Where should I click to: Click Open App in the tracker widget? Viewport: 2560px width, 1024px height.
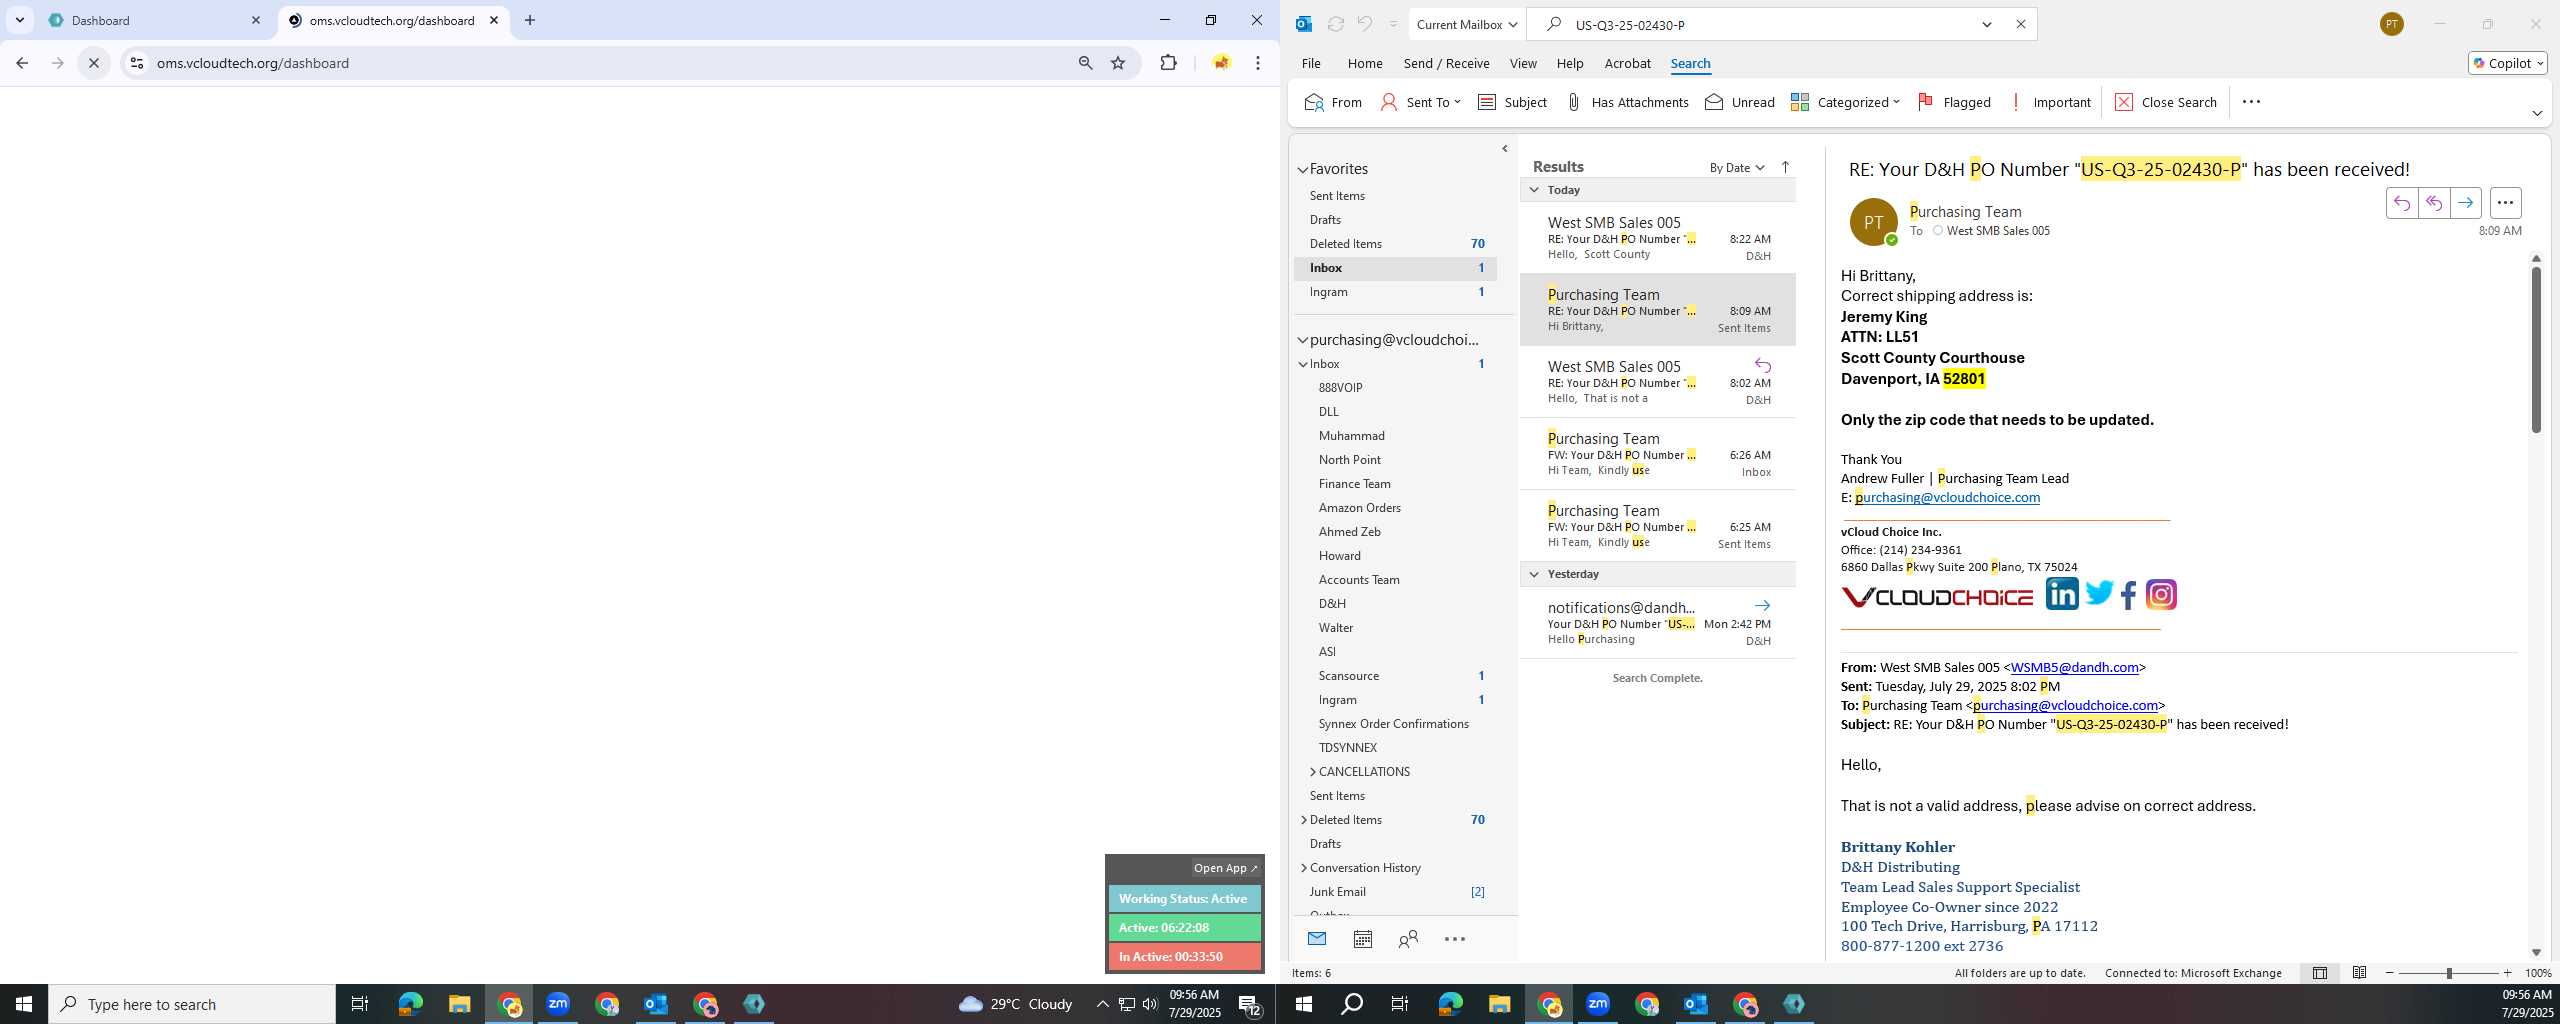click(1225, 868)
